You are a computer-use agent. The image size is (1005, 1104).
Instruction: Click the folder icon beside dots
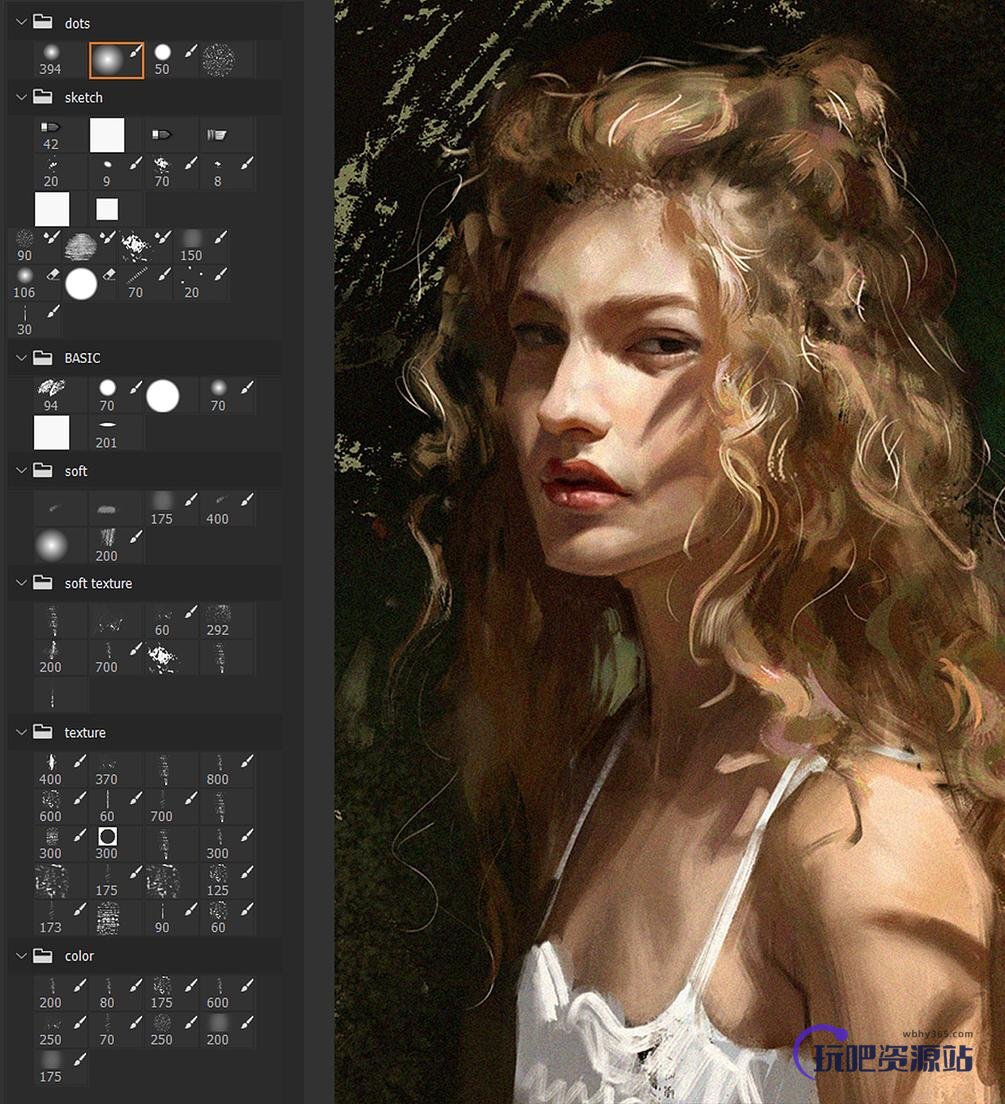[x=43, y=22]
